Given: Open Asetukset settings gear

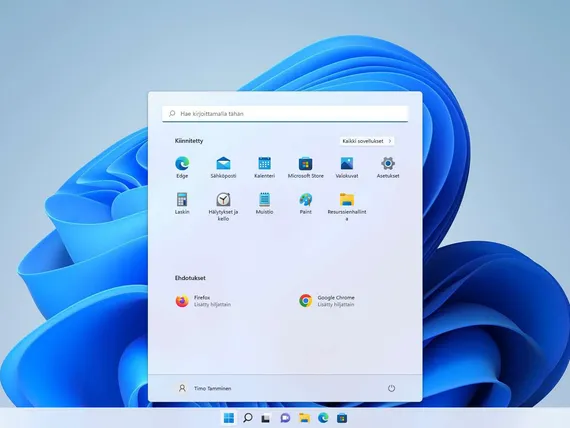Looking at the screenshot, I should pos(388,167).
